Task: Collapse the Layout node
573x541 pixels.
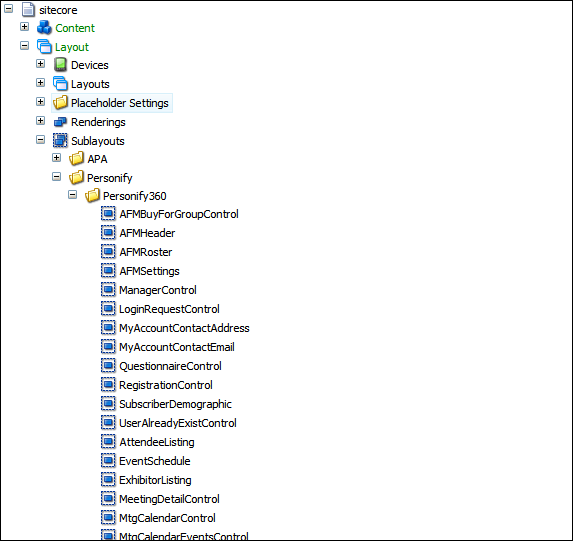Action: coord(24,46)
